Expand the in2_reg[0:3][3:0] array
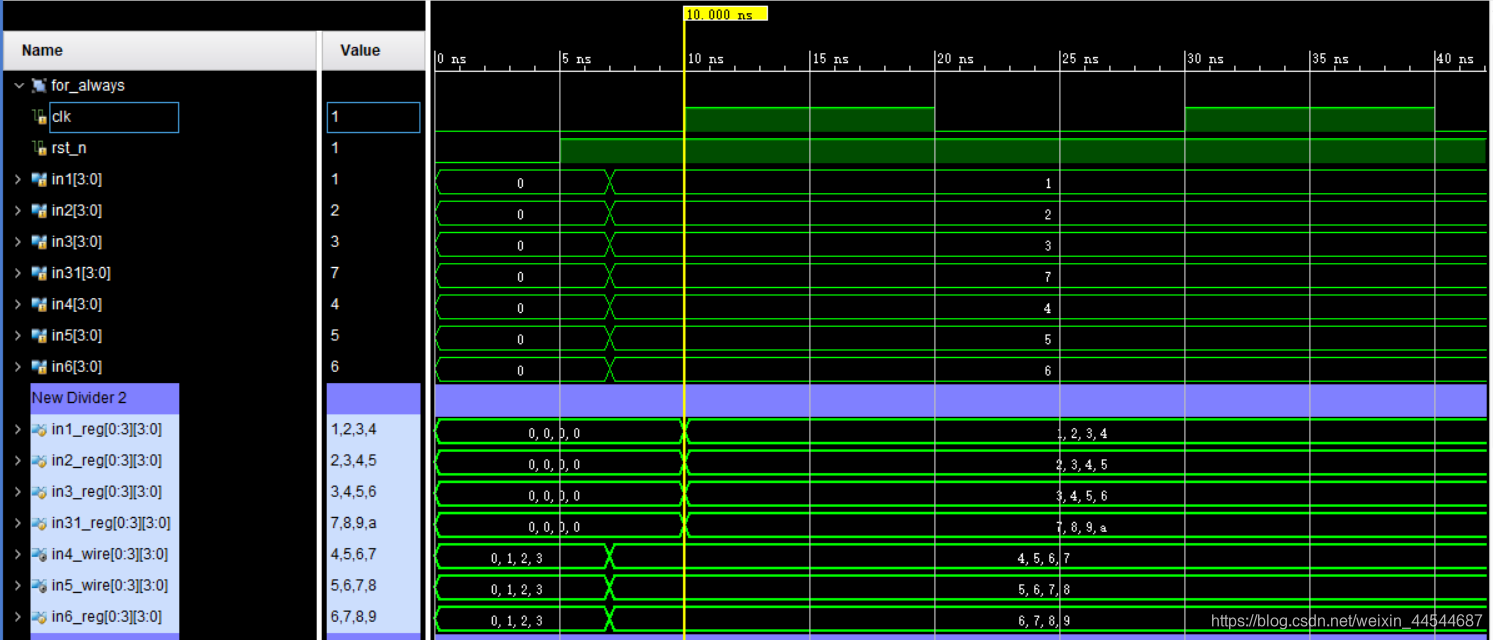This screenshot has height=640, width=1493. point(18,460)
